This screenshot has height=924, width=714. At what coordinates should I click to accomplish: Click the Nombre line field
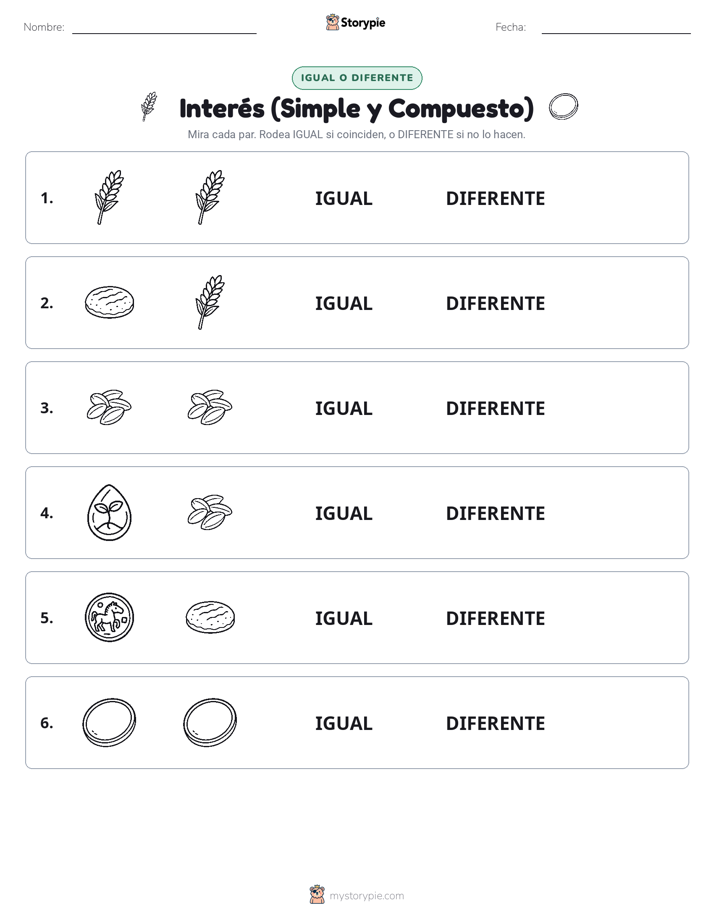tap(164, 27)
